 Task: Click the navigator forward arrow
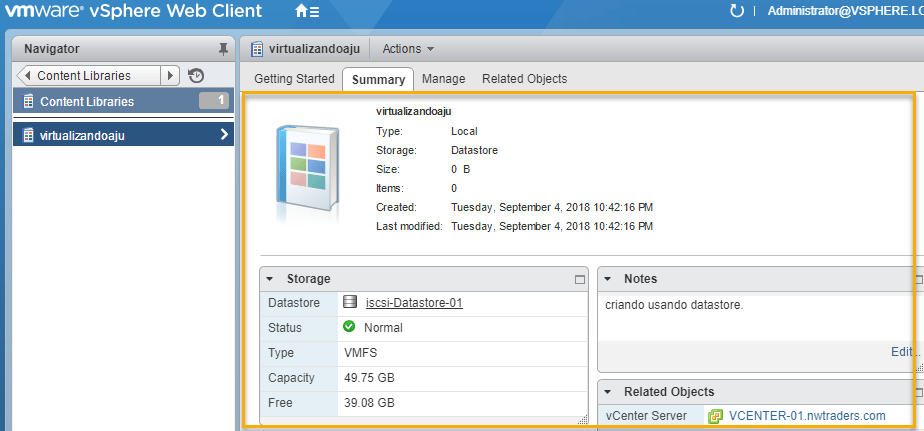pos(171,76)
